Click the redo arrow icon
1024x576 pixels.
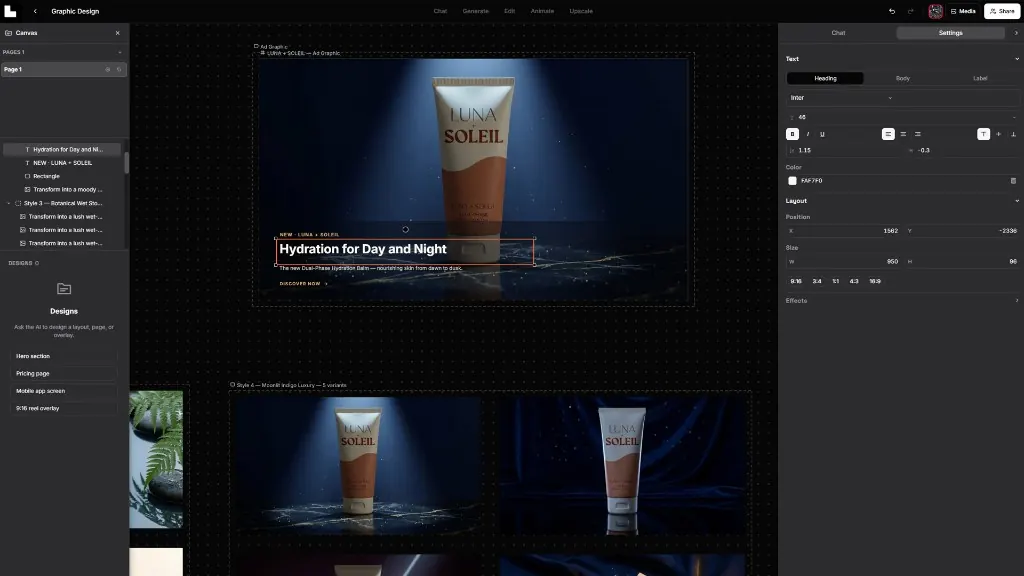910,11
